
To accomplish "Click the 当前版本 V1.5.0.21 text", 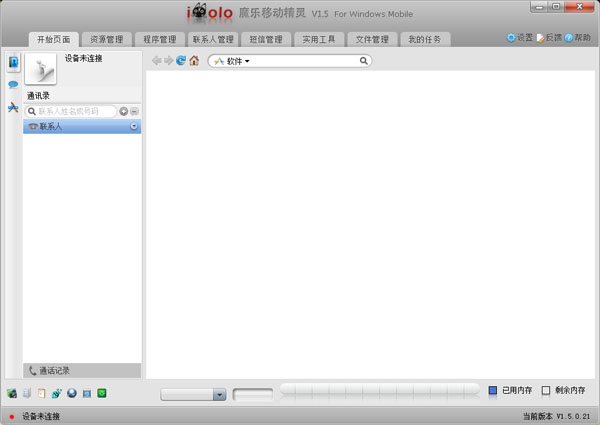I will tap(557, 416).
